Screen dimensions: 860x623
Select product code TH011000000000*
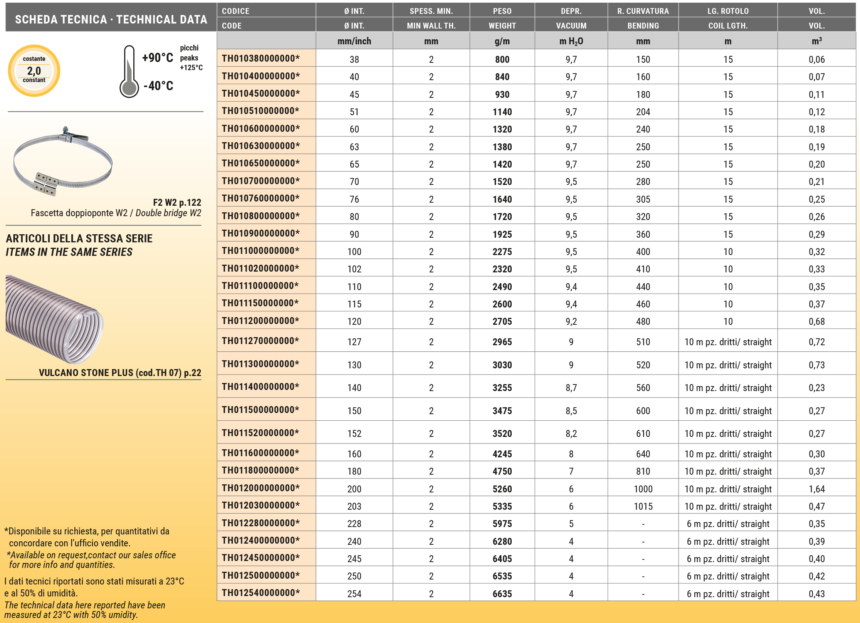coord(260,251)
